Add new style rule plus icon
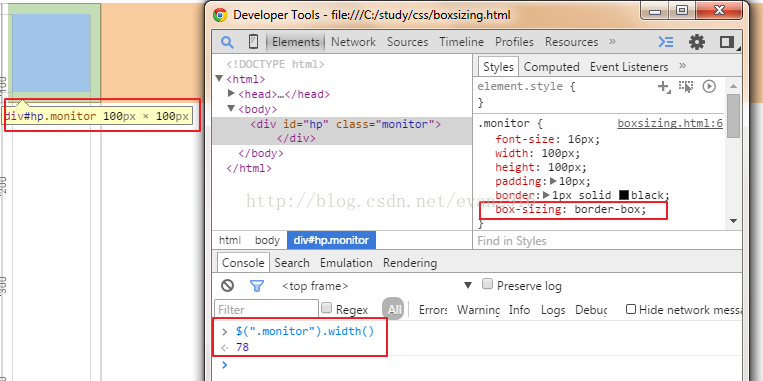The height and width of the screenshot is (381, 763). click(663, 87)
